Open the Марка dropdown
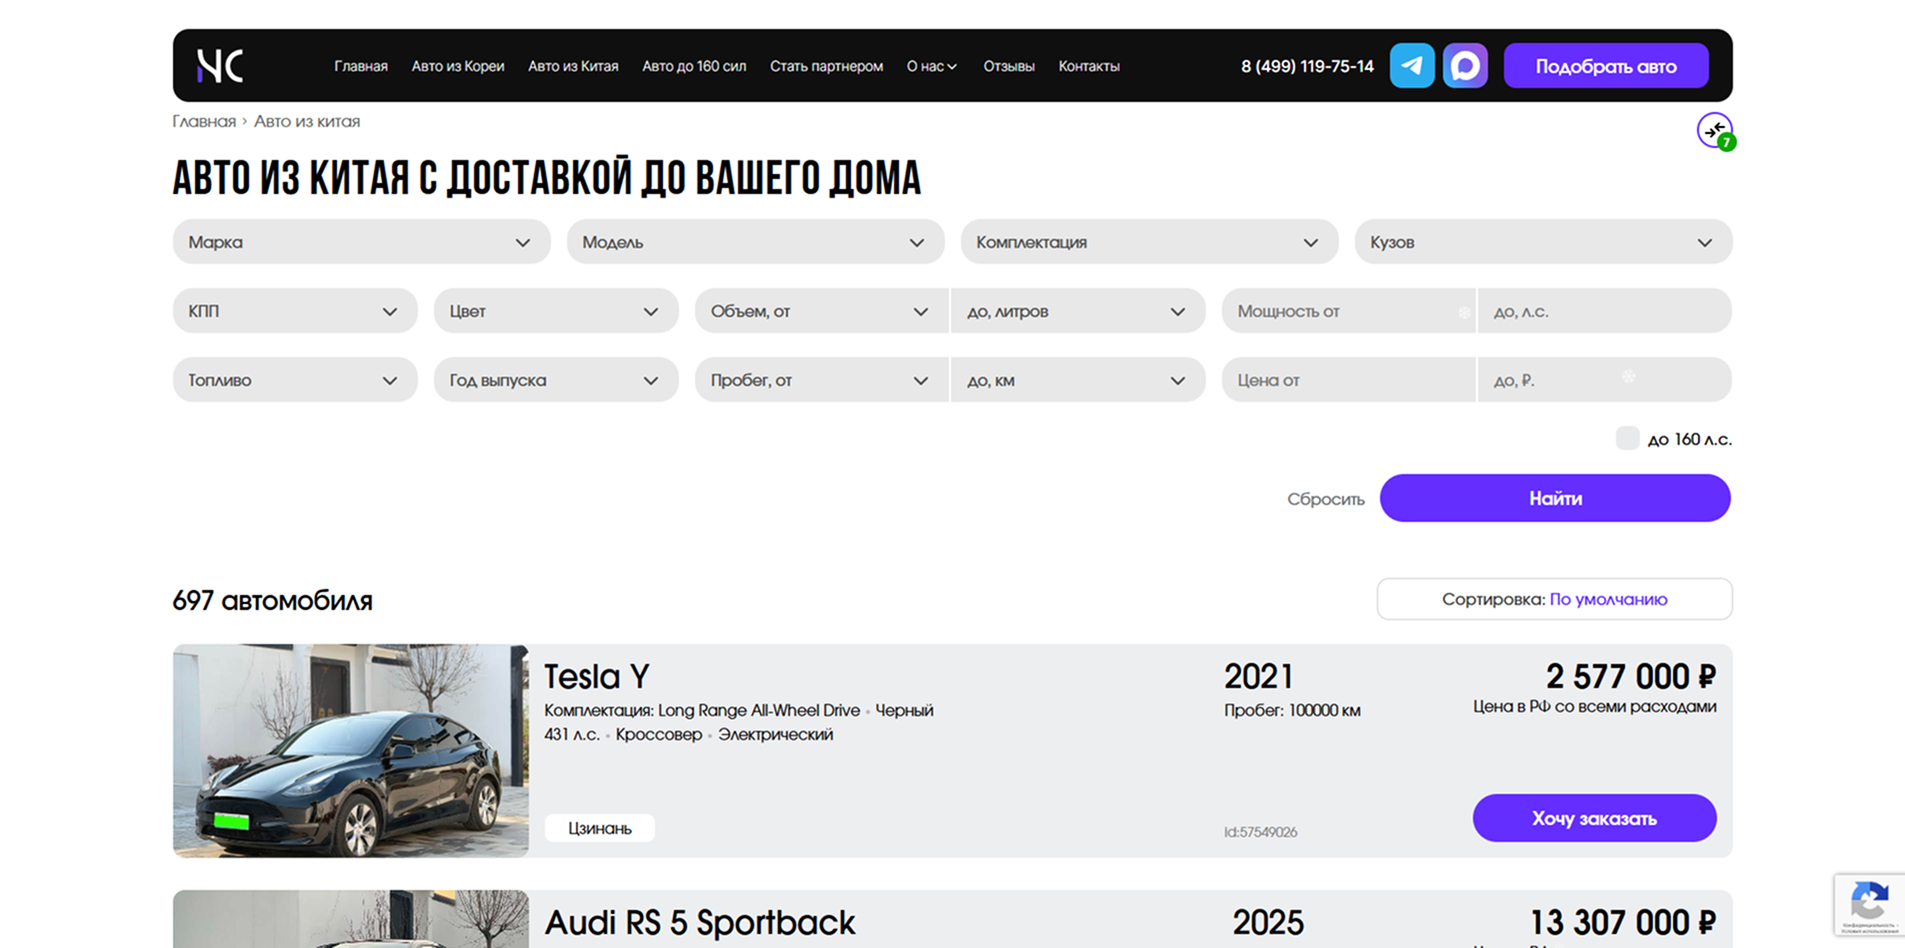 click(360, 241)
